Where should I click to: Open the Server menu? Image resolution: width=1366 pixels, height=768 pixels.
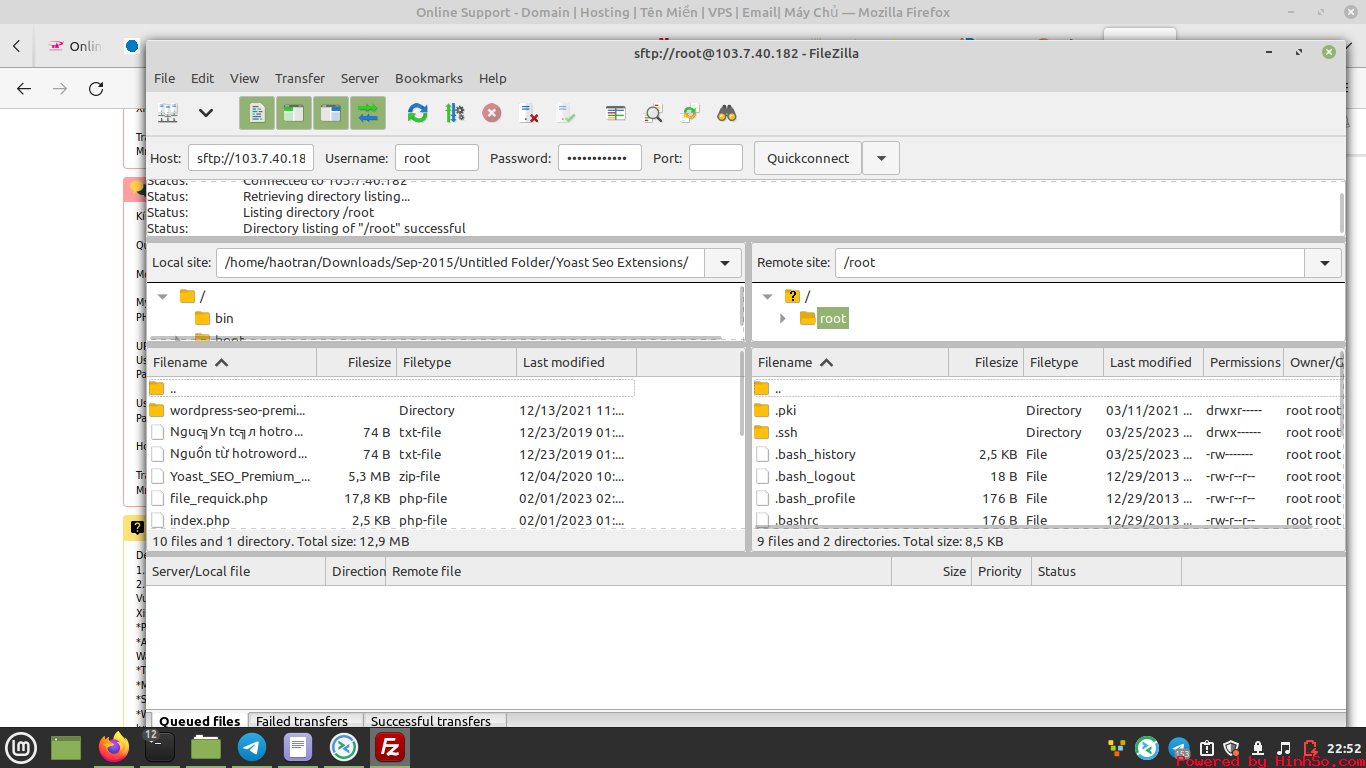pyautogui.click(x=360, y=78)
